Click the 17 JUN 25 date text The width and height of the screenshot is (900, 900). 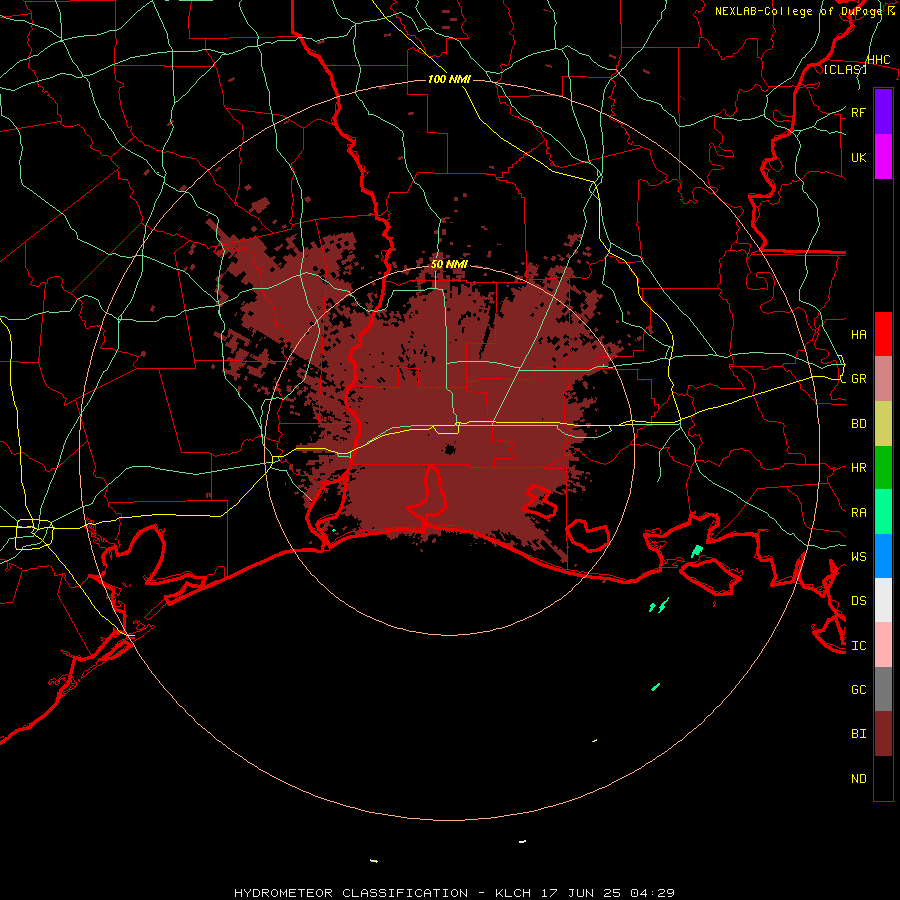click(x=581, y=893)
